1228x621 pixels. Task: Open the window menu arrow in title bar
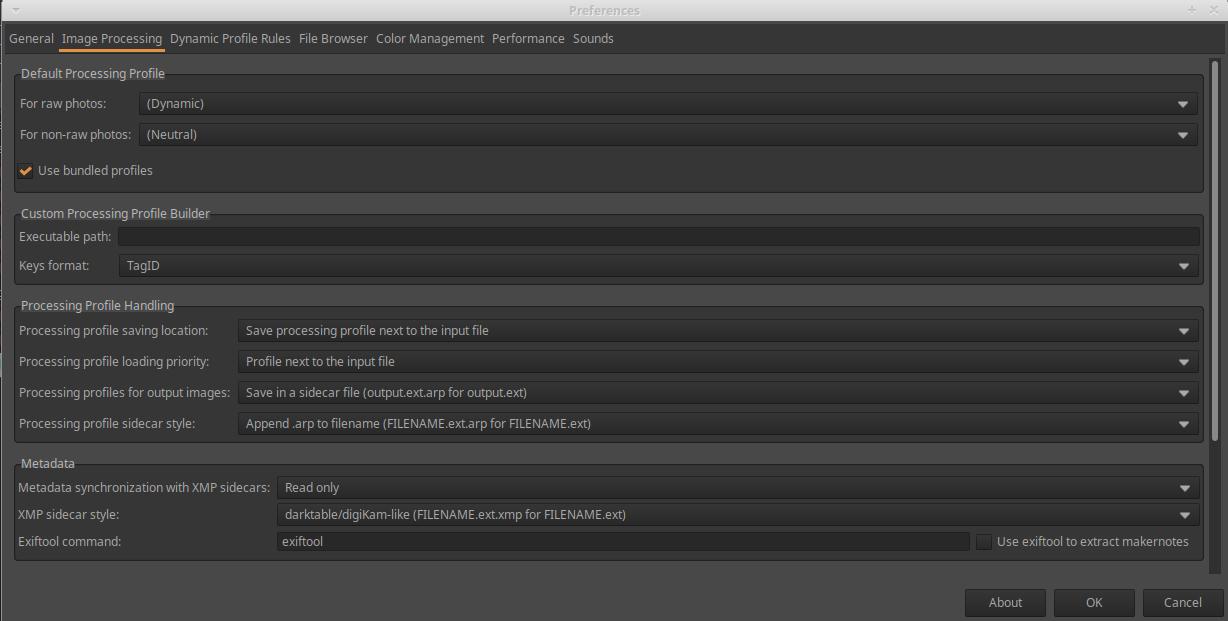(15, 9)
